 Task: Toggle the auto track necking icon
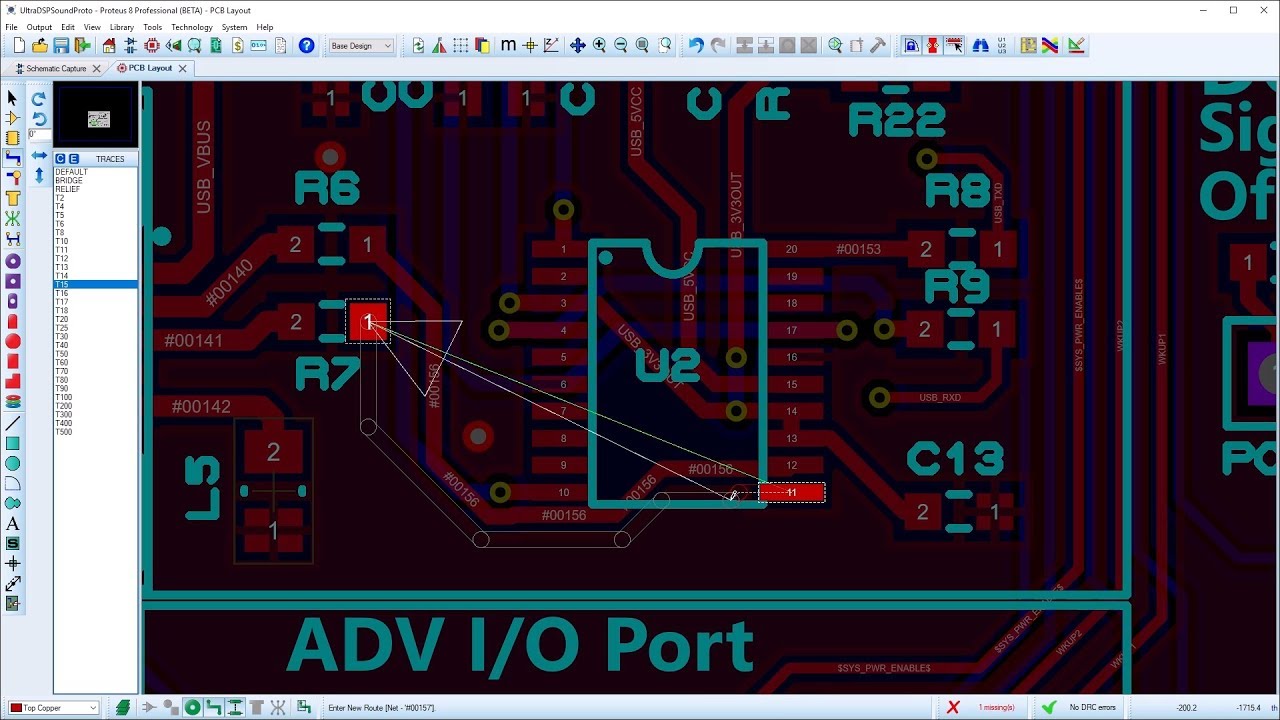933,46
